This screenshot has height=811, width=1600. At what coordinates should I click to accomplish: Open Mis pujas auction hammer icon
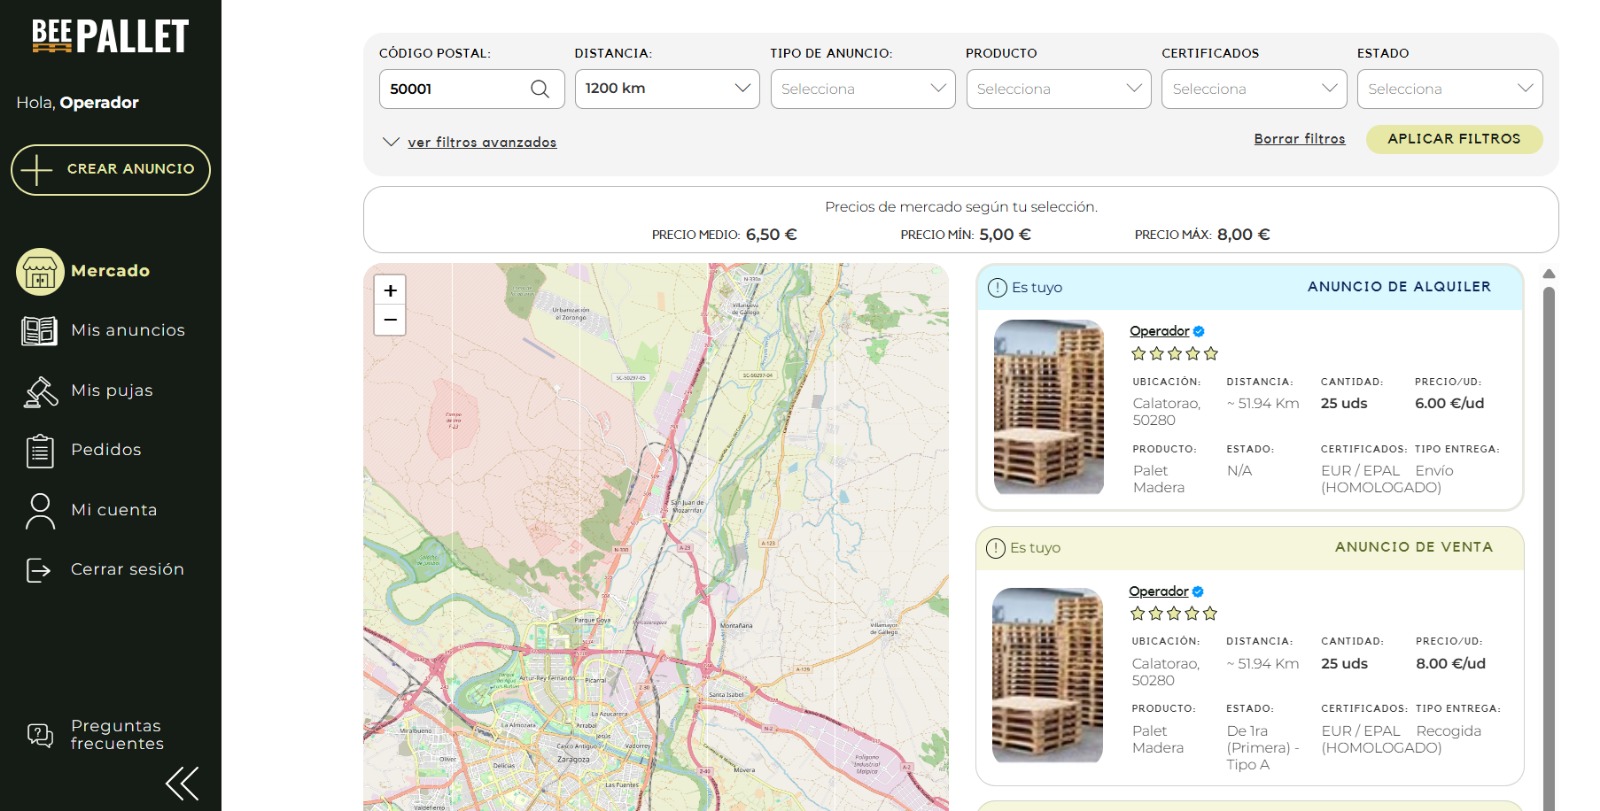tap(40, 391)
